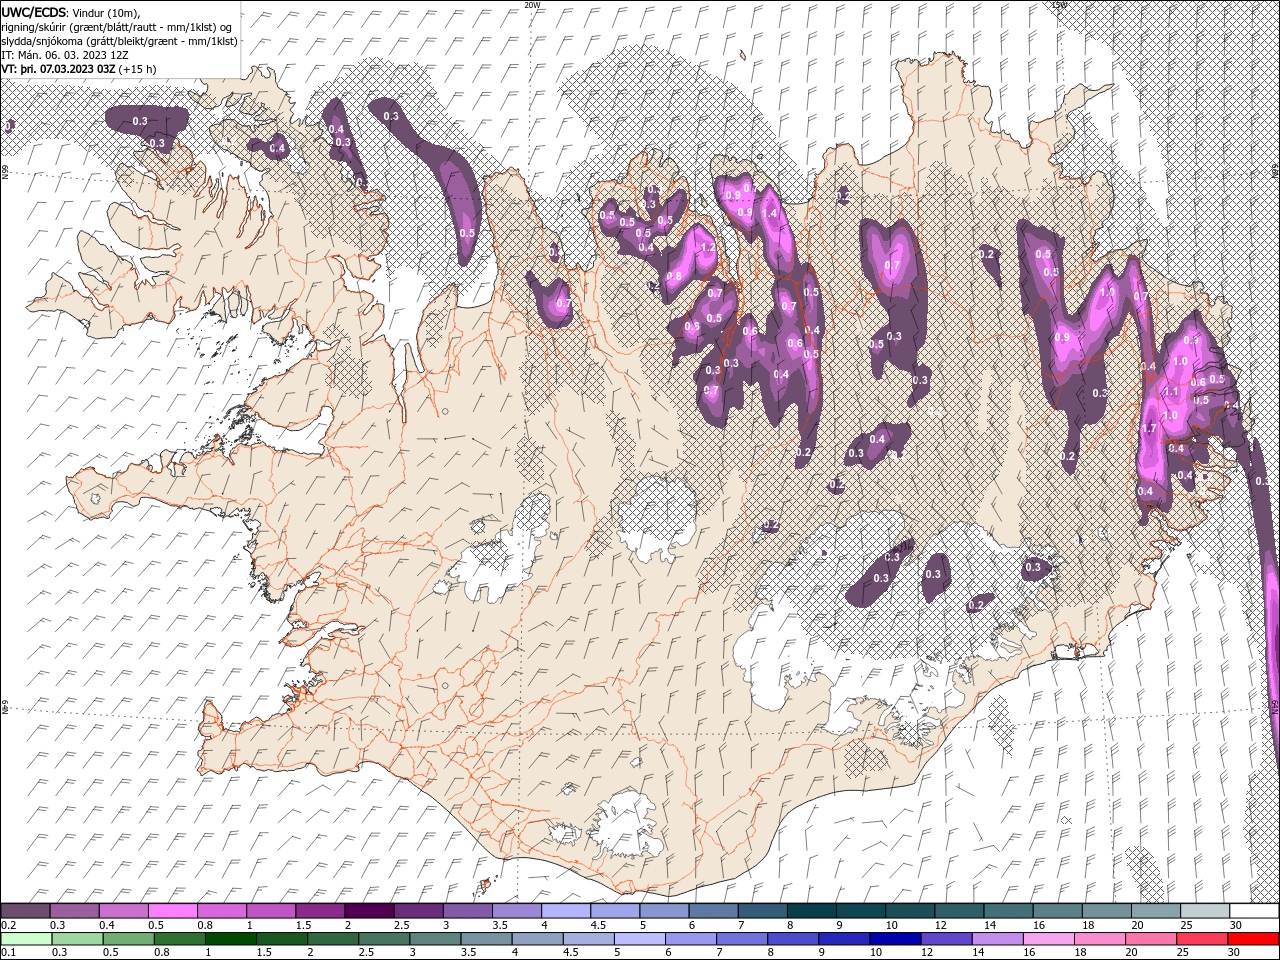
Task: Click the 6–7 slate blue snow scale swatch
Action: coord(713,911)
